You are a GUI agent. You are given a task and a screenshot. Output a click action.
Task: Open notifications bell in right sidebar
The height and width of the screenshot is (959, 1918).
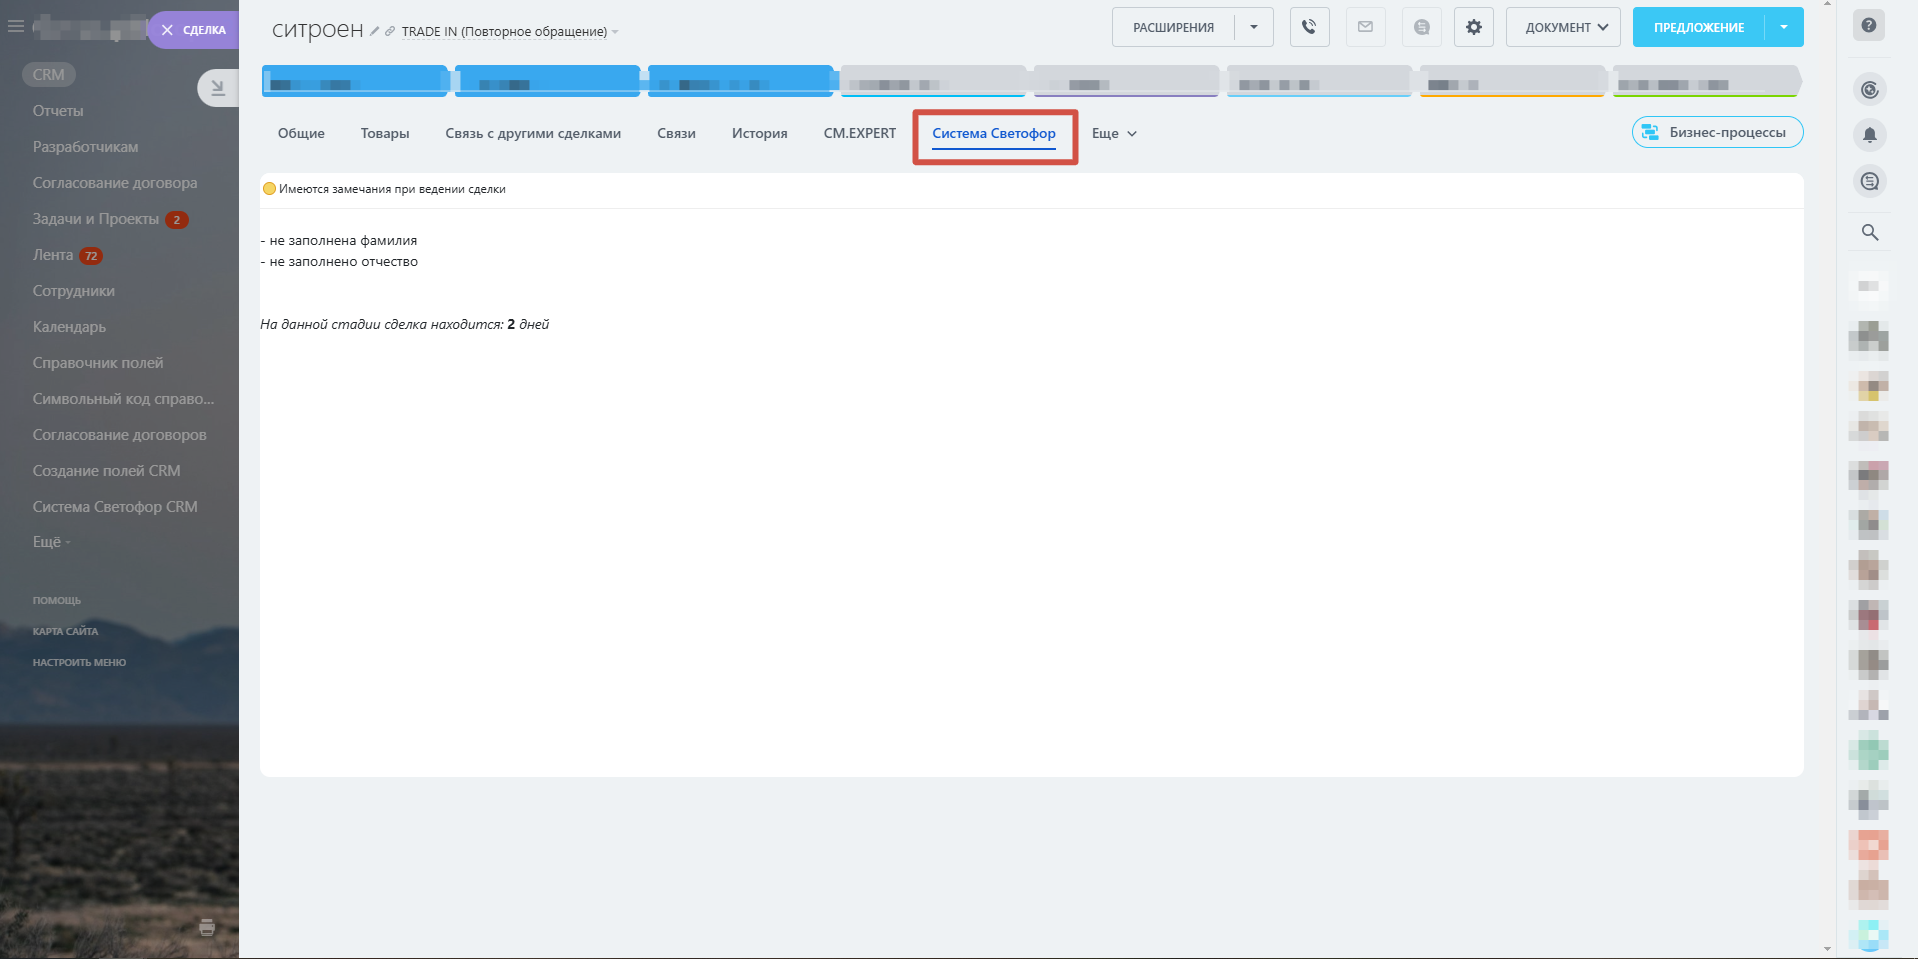point(1869,135)
